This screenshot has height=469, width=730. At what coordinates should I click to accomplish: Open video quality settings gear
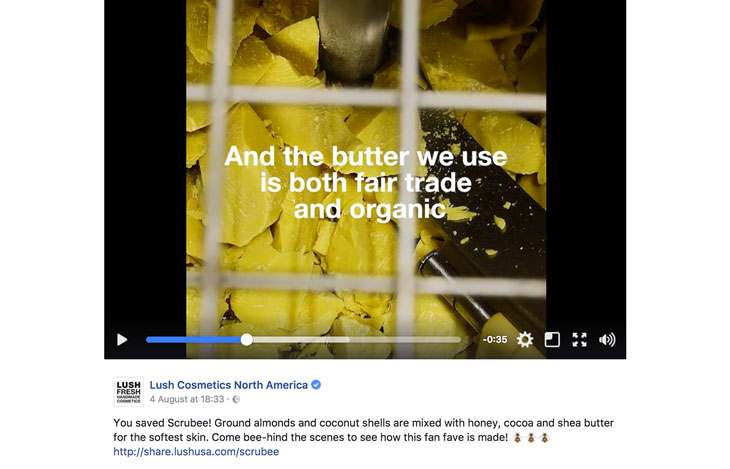(525, 340)
